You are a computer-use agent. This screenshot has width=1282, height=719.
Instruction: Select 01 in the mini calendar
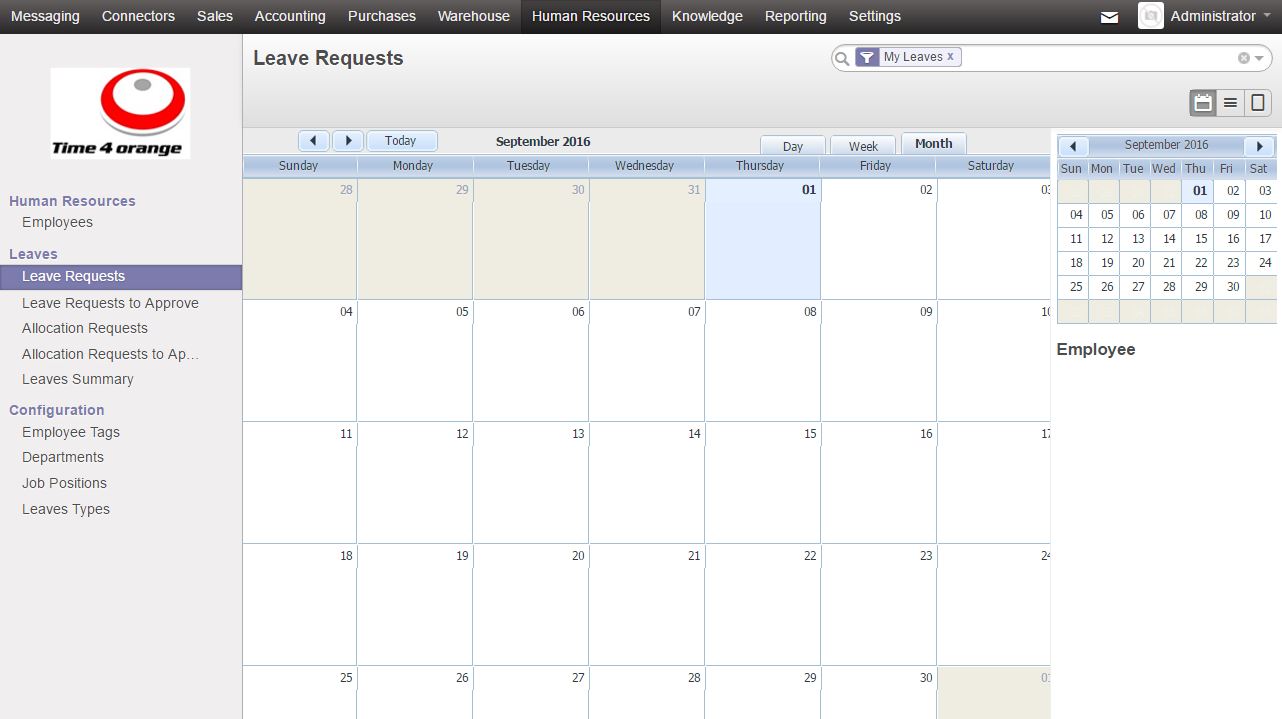click(1198, 191)
